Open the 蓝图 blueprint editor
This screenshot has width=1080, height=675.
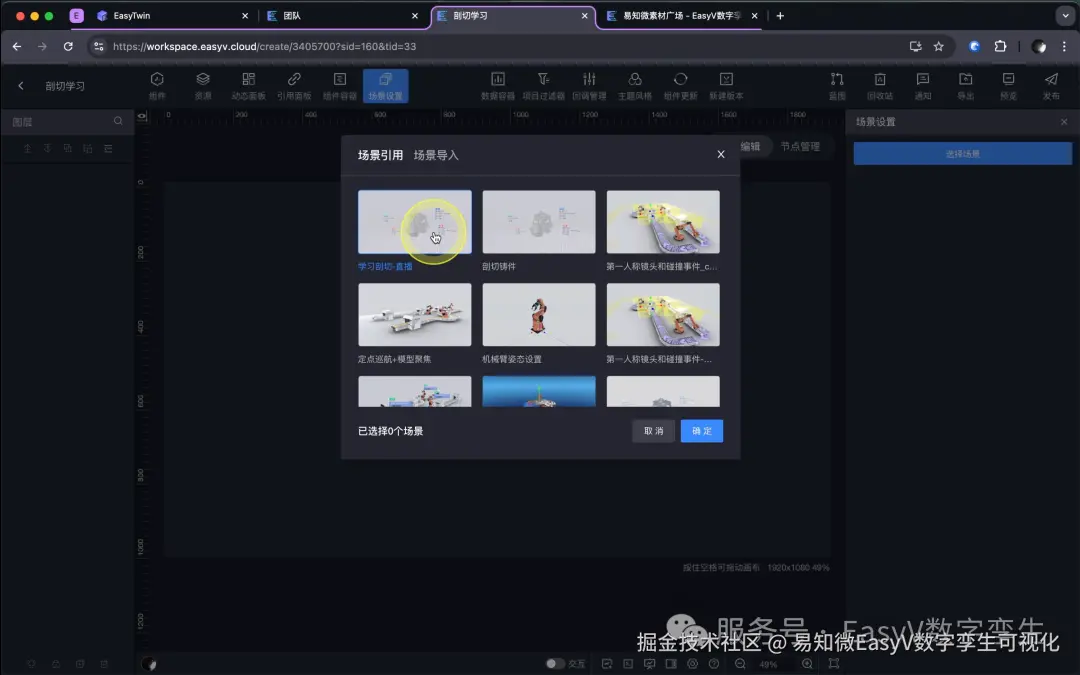837,85
